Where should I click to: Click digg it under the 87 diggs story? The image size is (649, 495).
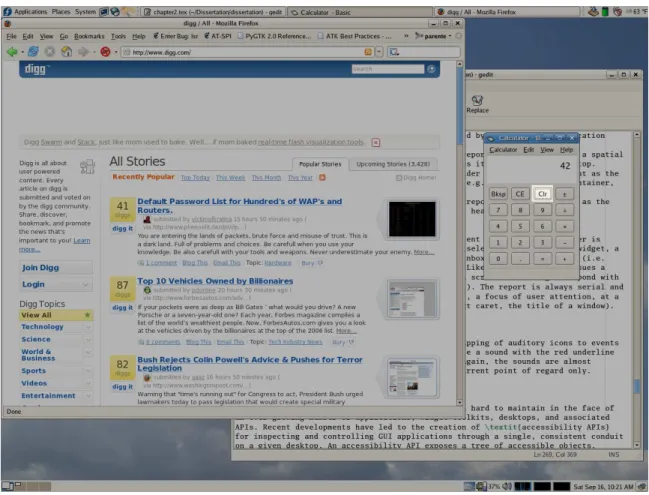(x=123, y=308)
